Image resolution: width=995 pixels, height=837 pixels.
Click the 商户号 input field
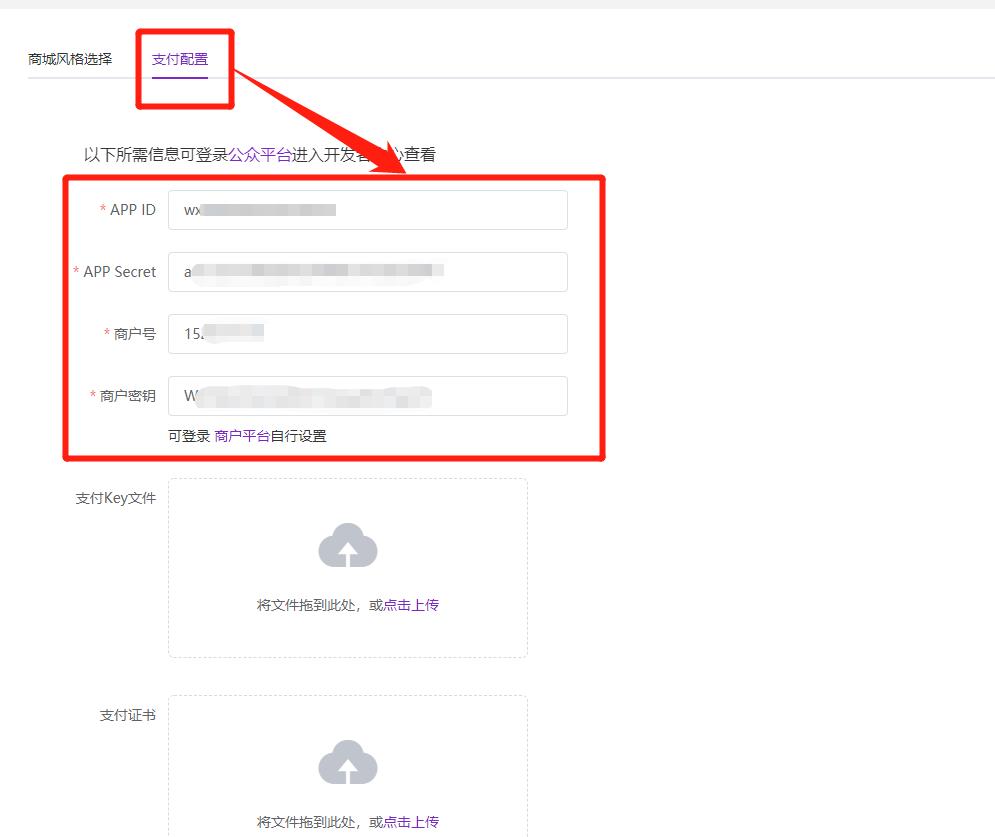tap(367, 334)
